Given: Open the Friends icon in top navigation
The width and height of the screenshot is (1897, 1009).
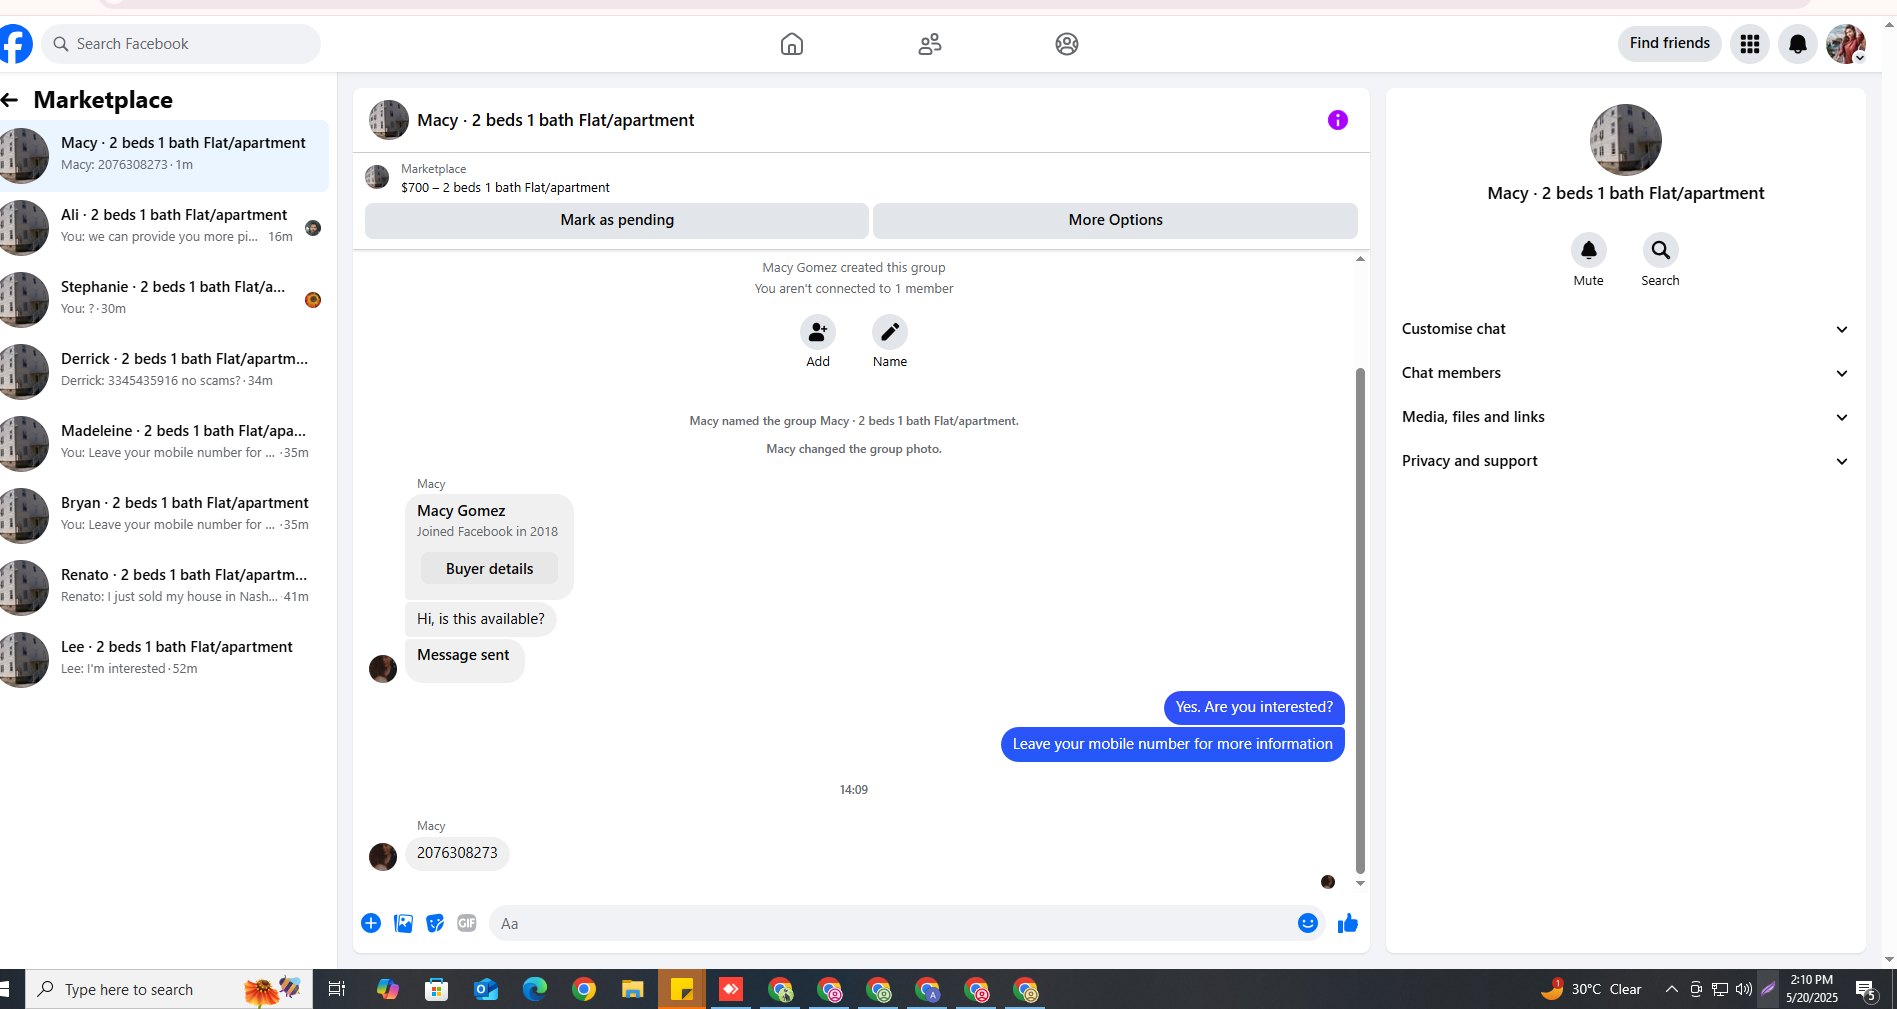Looking at the screenshot, I should pyautogui.click(x=930, y=44).
